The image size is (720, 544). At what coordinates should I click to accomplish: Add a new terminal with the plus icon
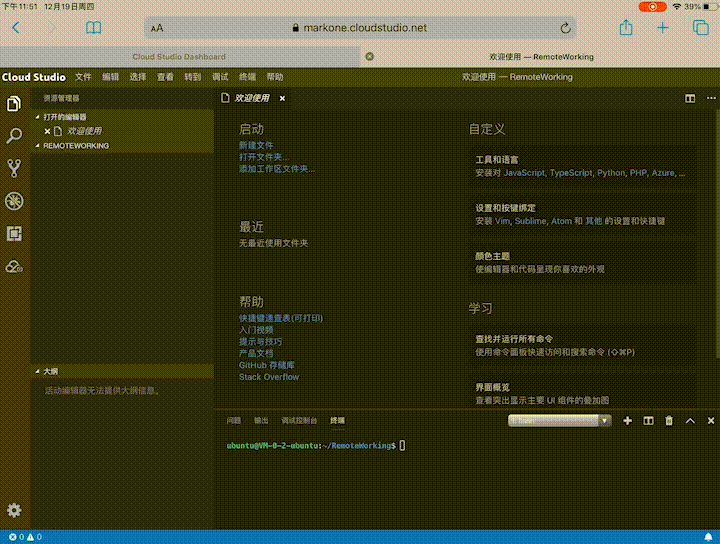[627, 421]
